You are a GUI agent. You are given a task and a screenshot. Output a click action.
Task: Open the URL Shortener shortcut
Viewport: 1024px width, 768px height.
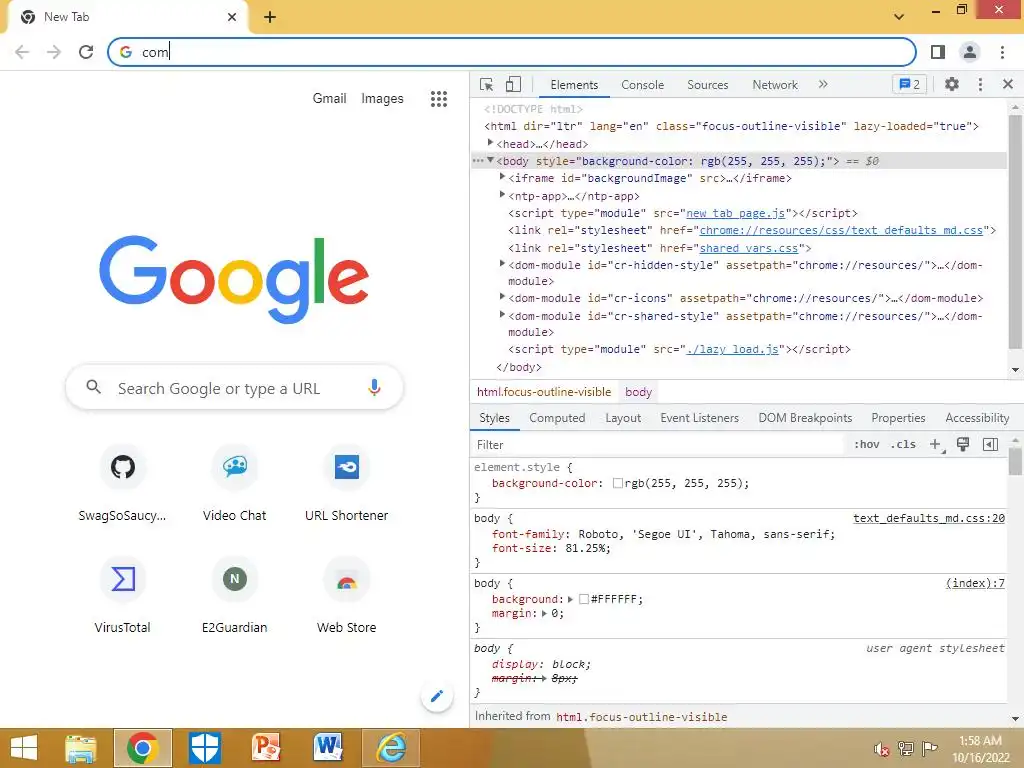(347, 484)
